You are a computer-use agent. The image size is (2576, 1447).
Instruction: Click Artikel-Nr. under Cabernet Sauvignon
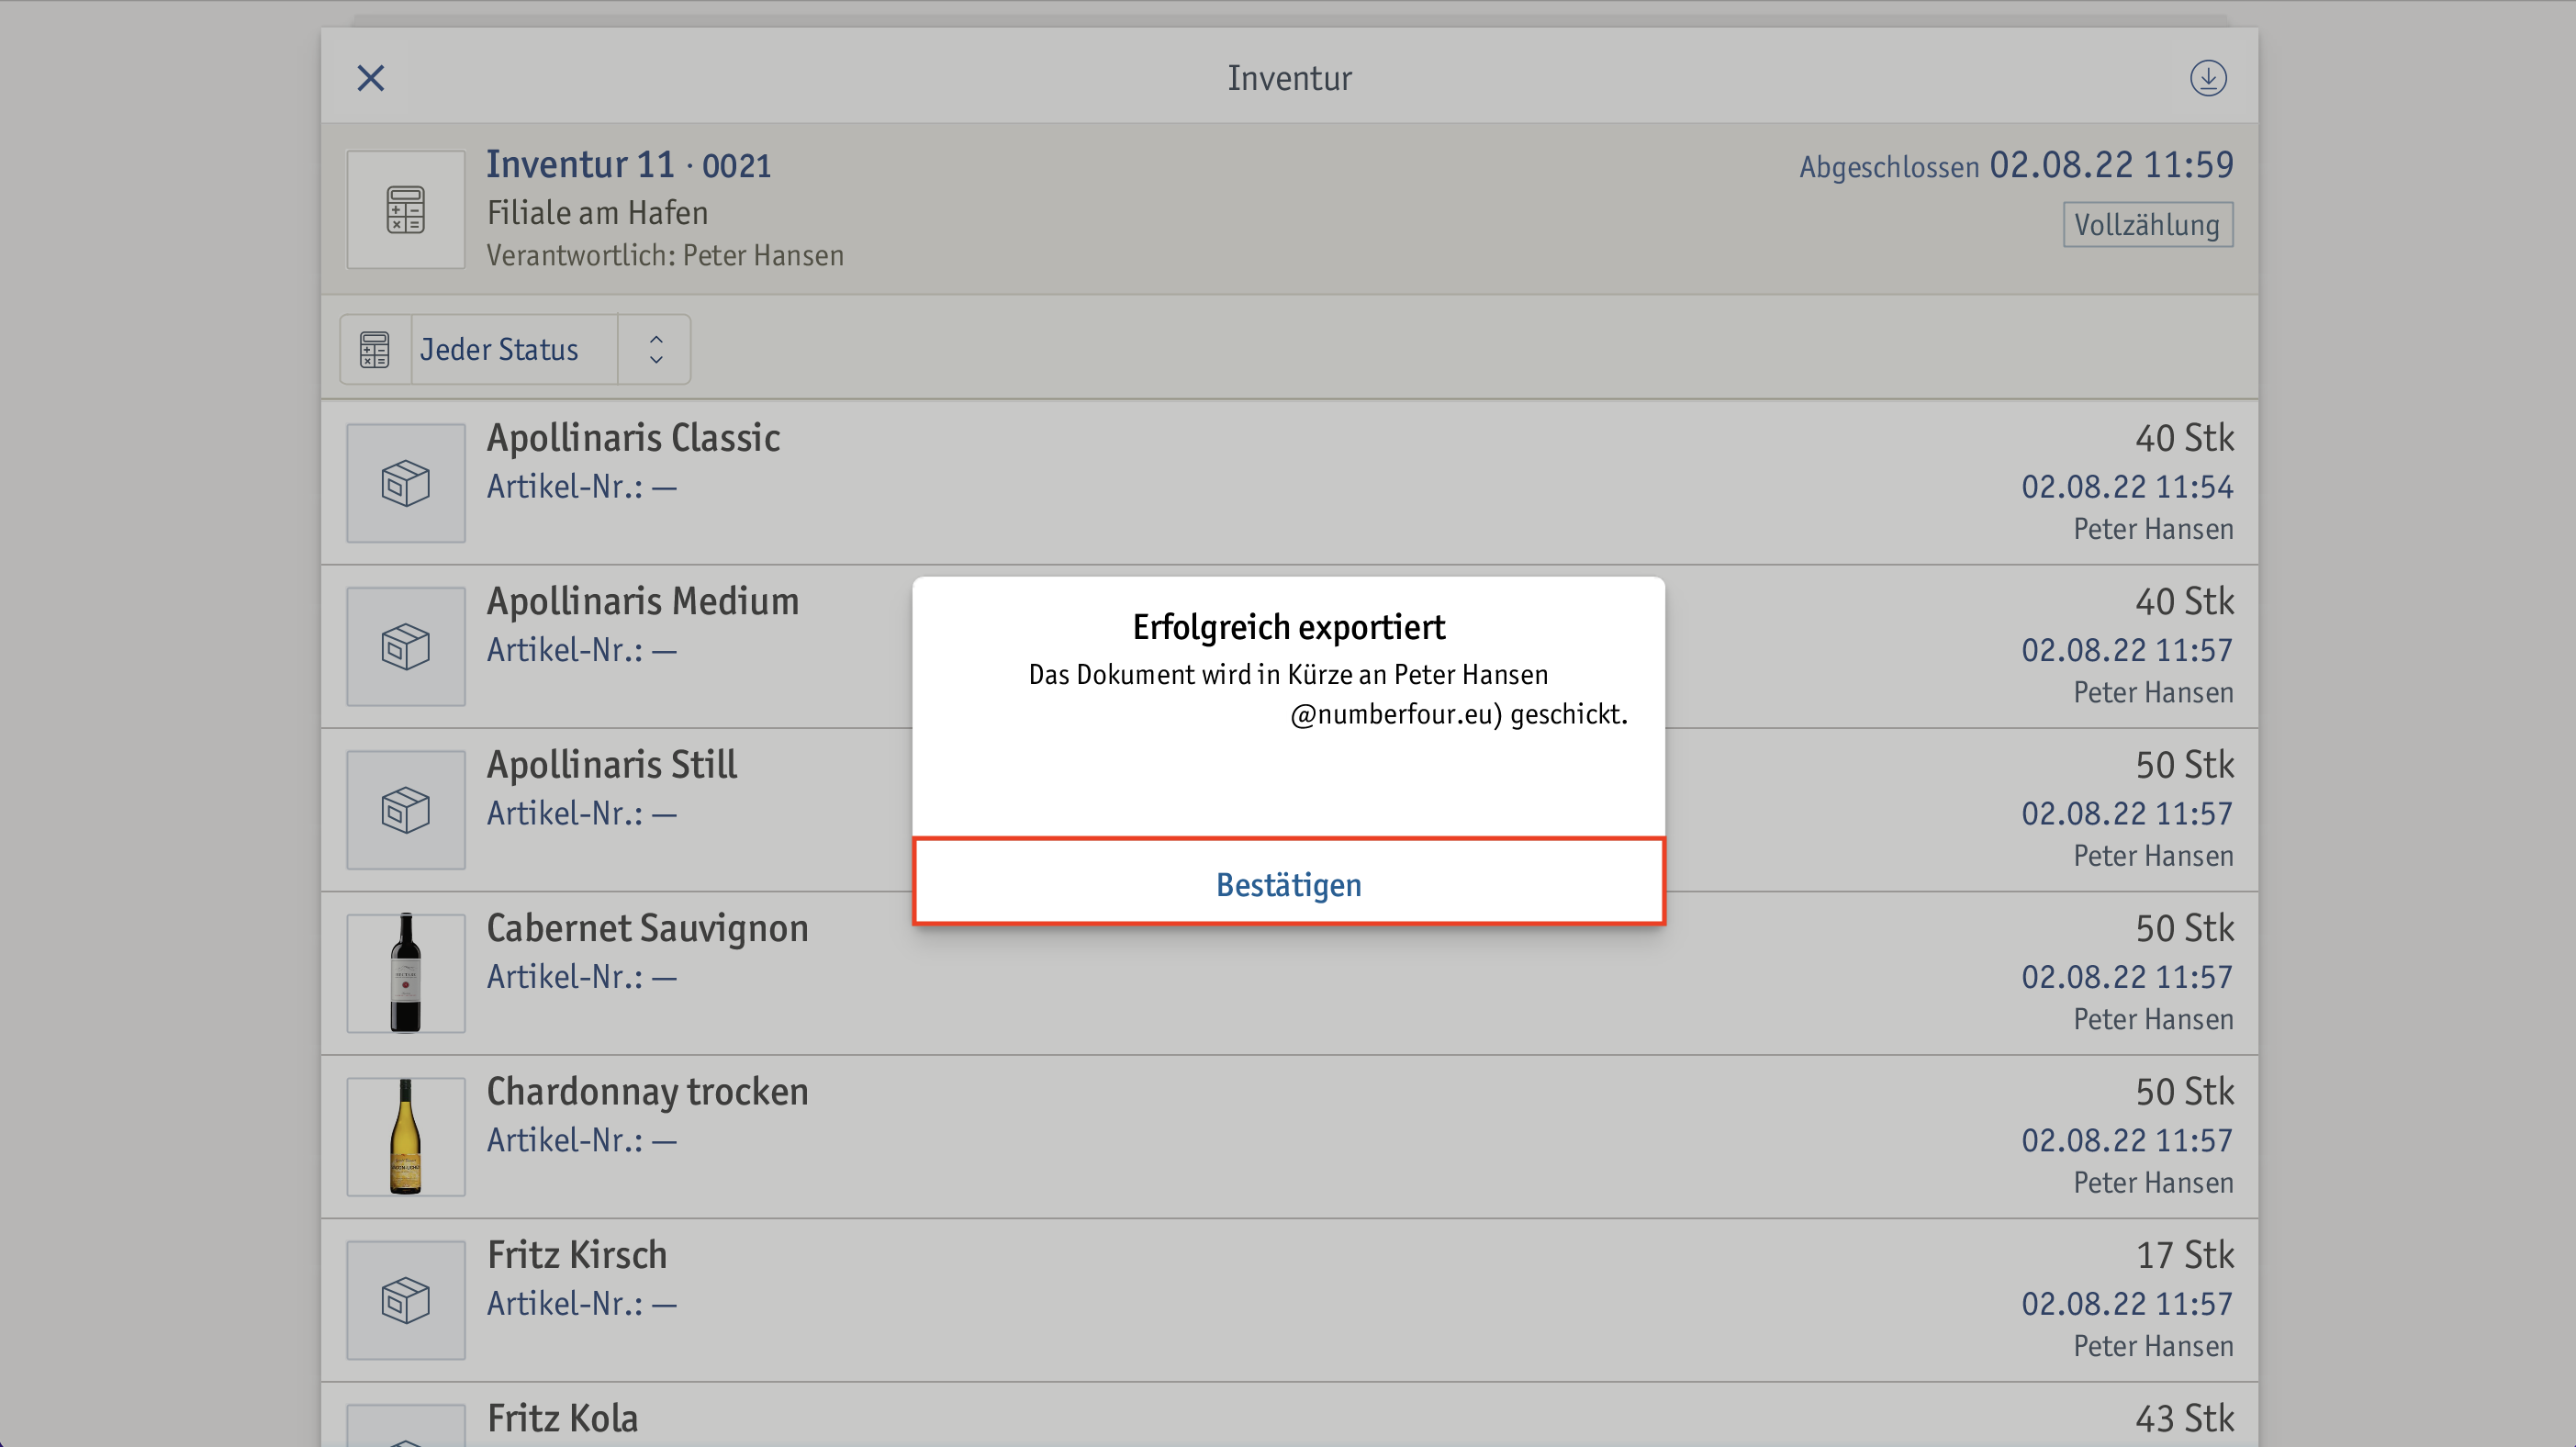click(582, 977)
